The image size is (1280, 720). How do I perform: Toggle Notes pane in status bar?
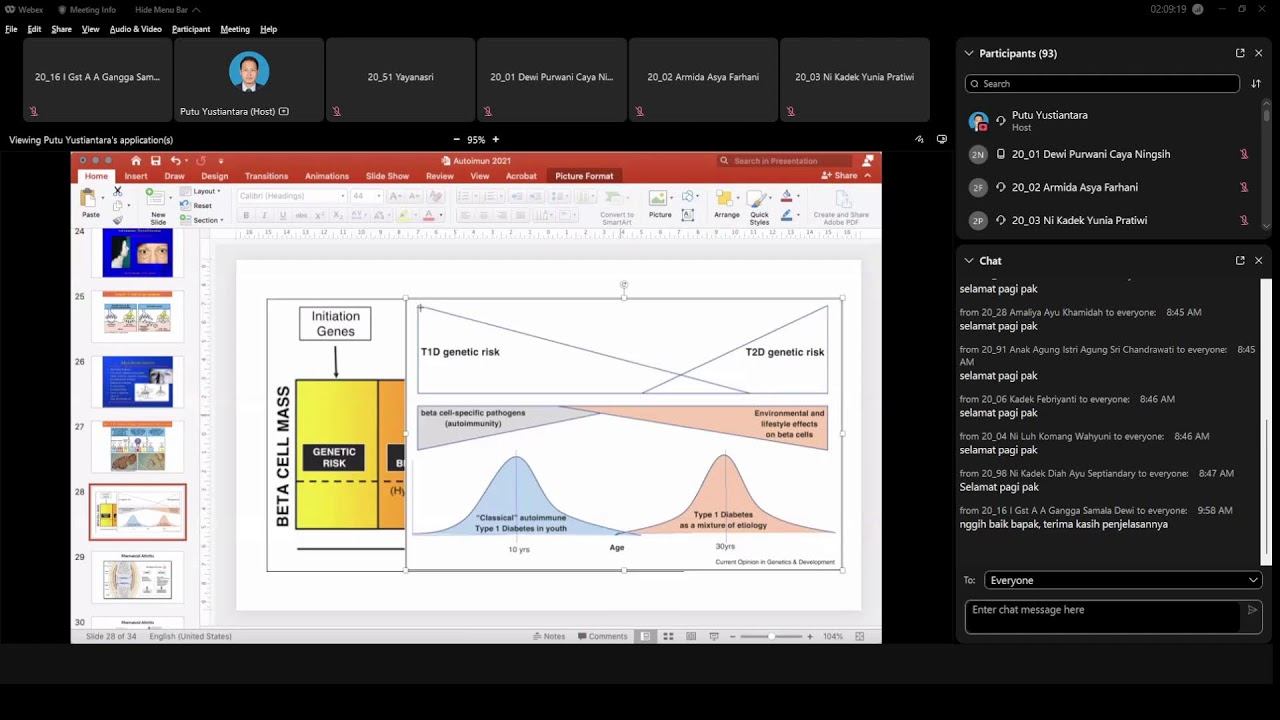pyautogui.click(x=549, y=636)
